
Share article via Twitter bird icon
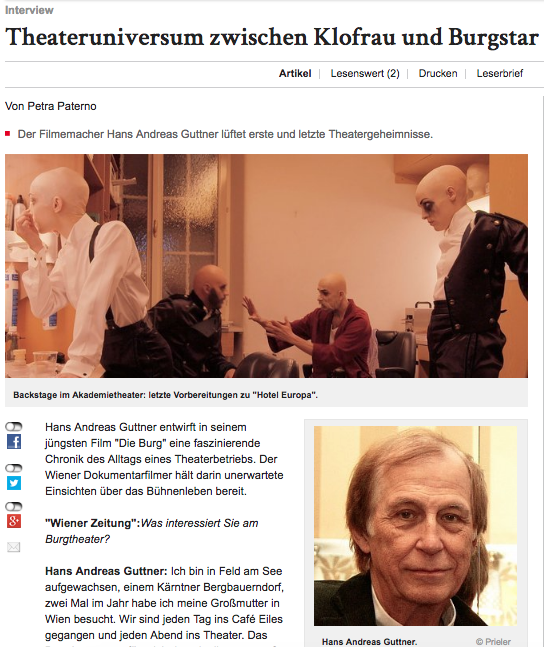tap(14, 483)
